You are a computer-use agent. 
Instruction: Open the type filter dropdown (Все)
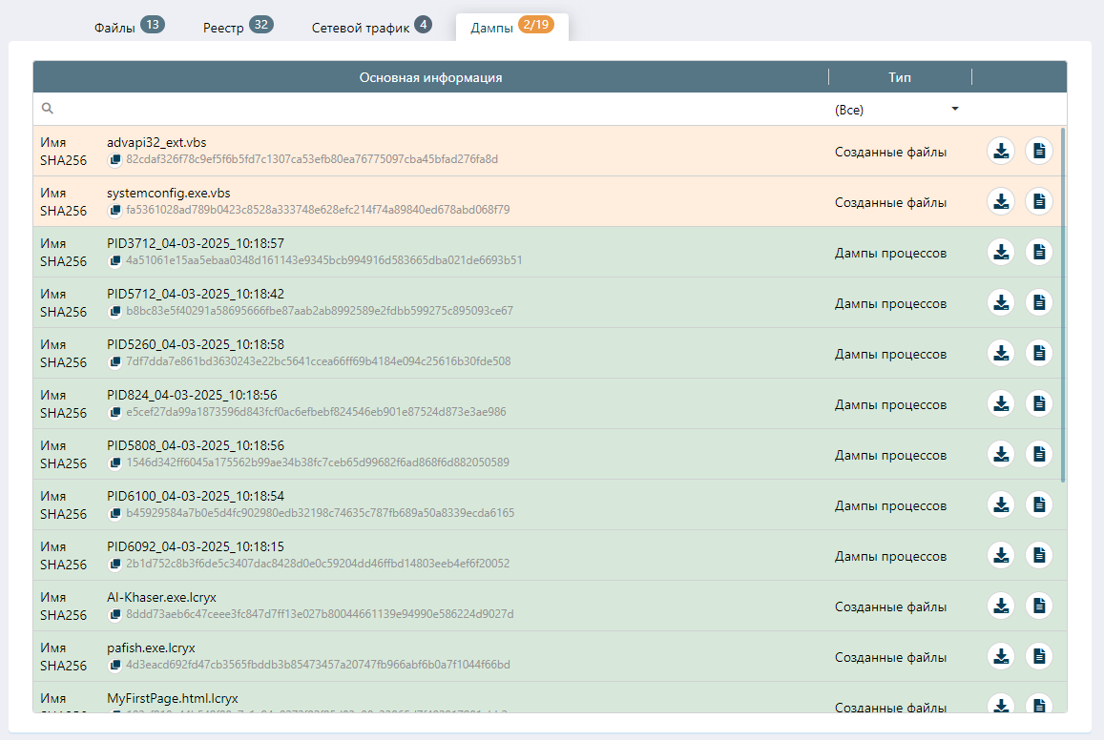896,110
